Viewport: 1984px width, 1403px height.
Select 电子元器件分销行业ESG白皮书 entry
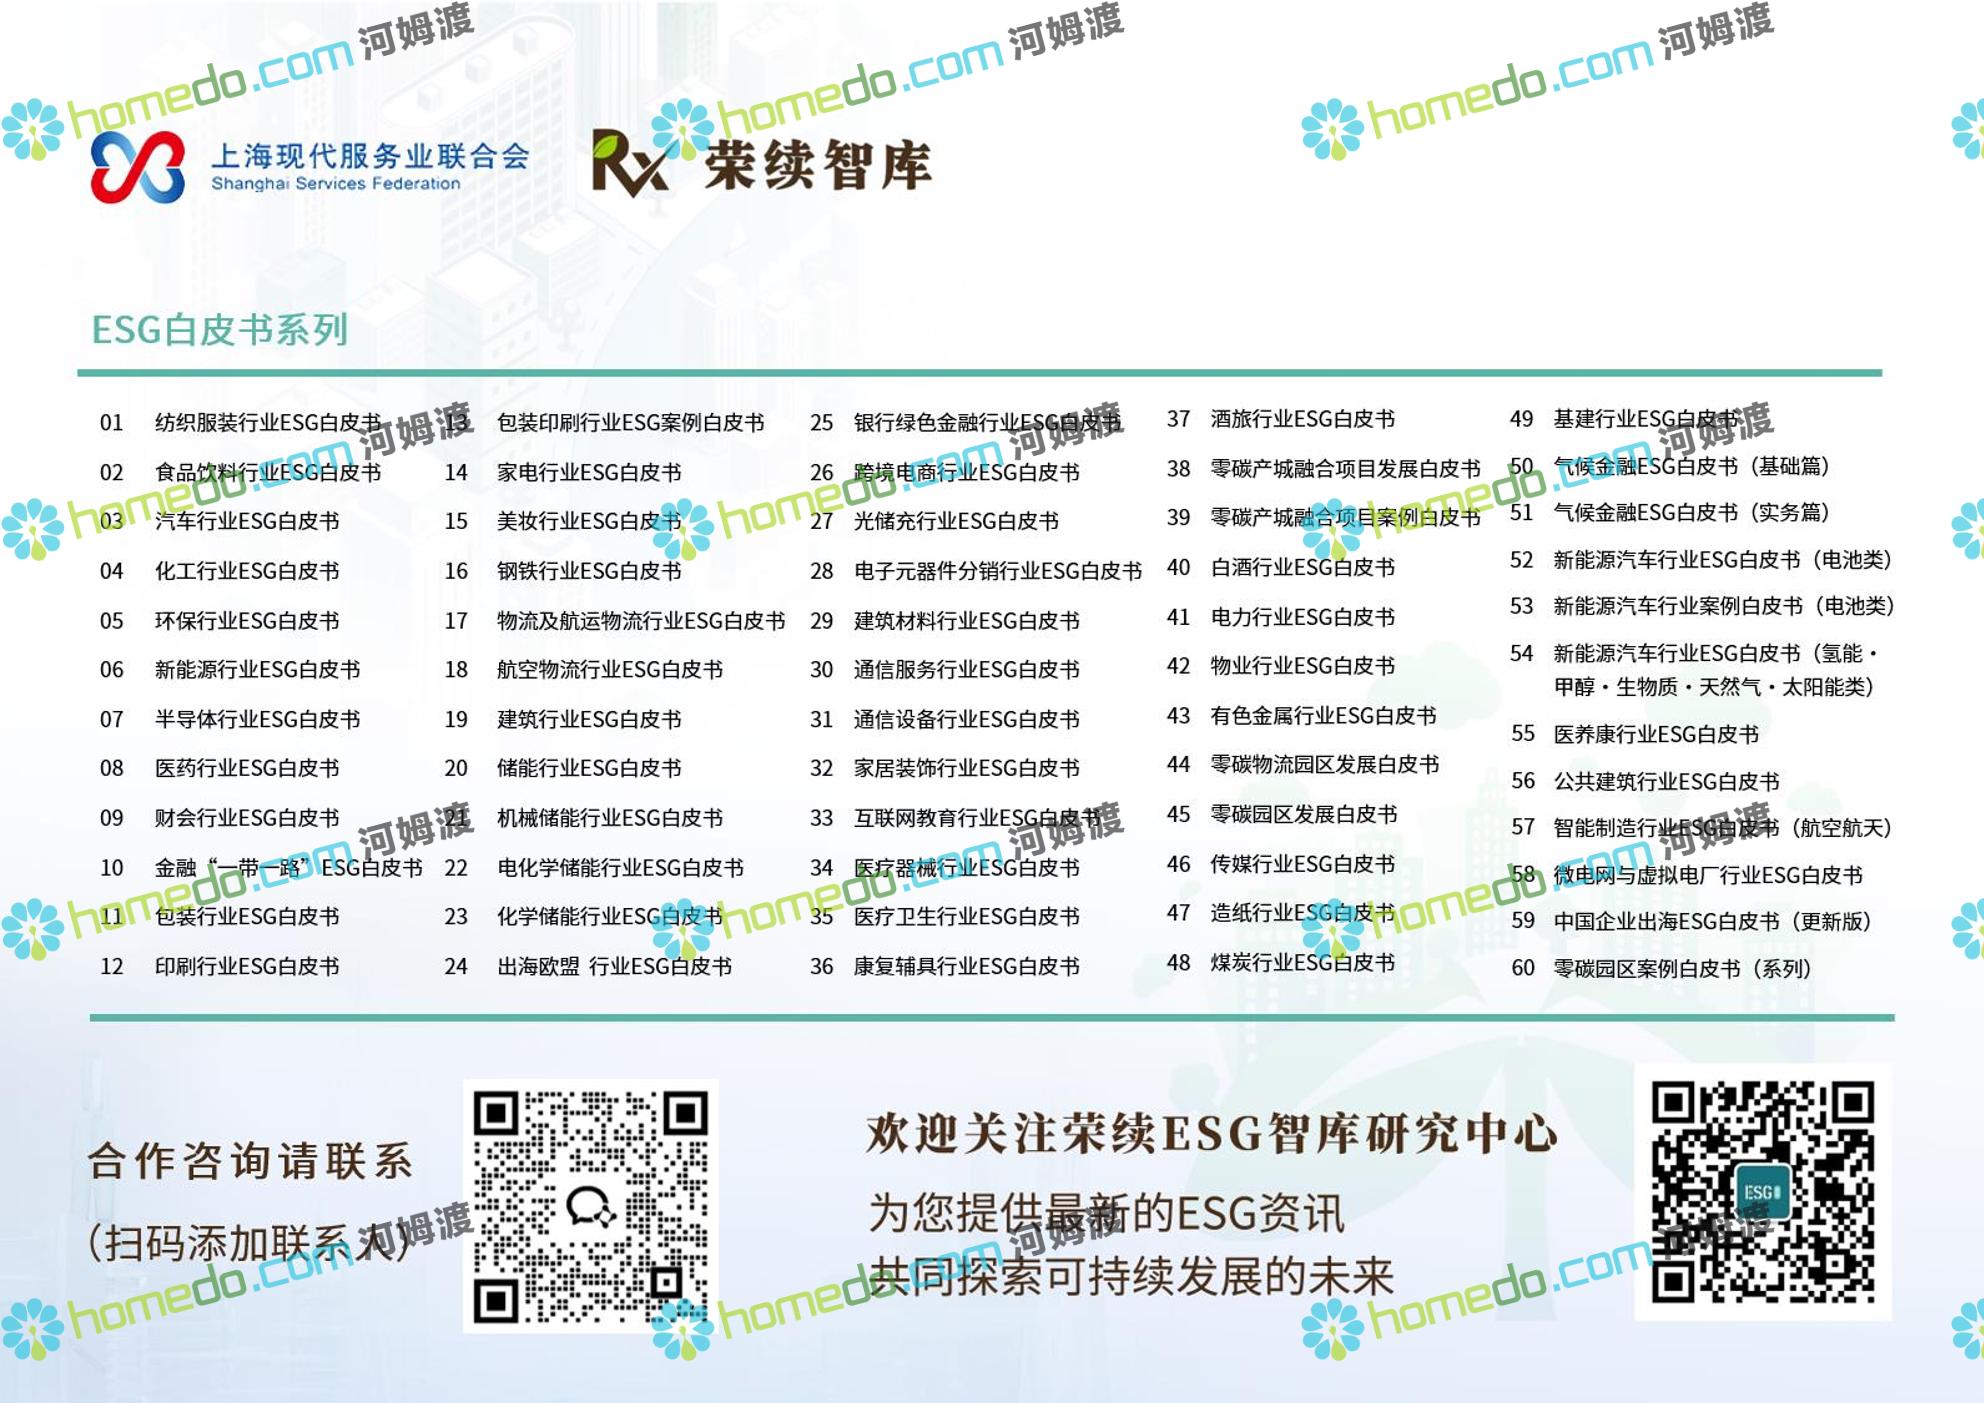997,571
